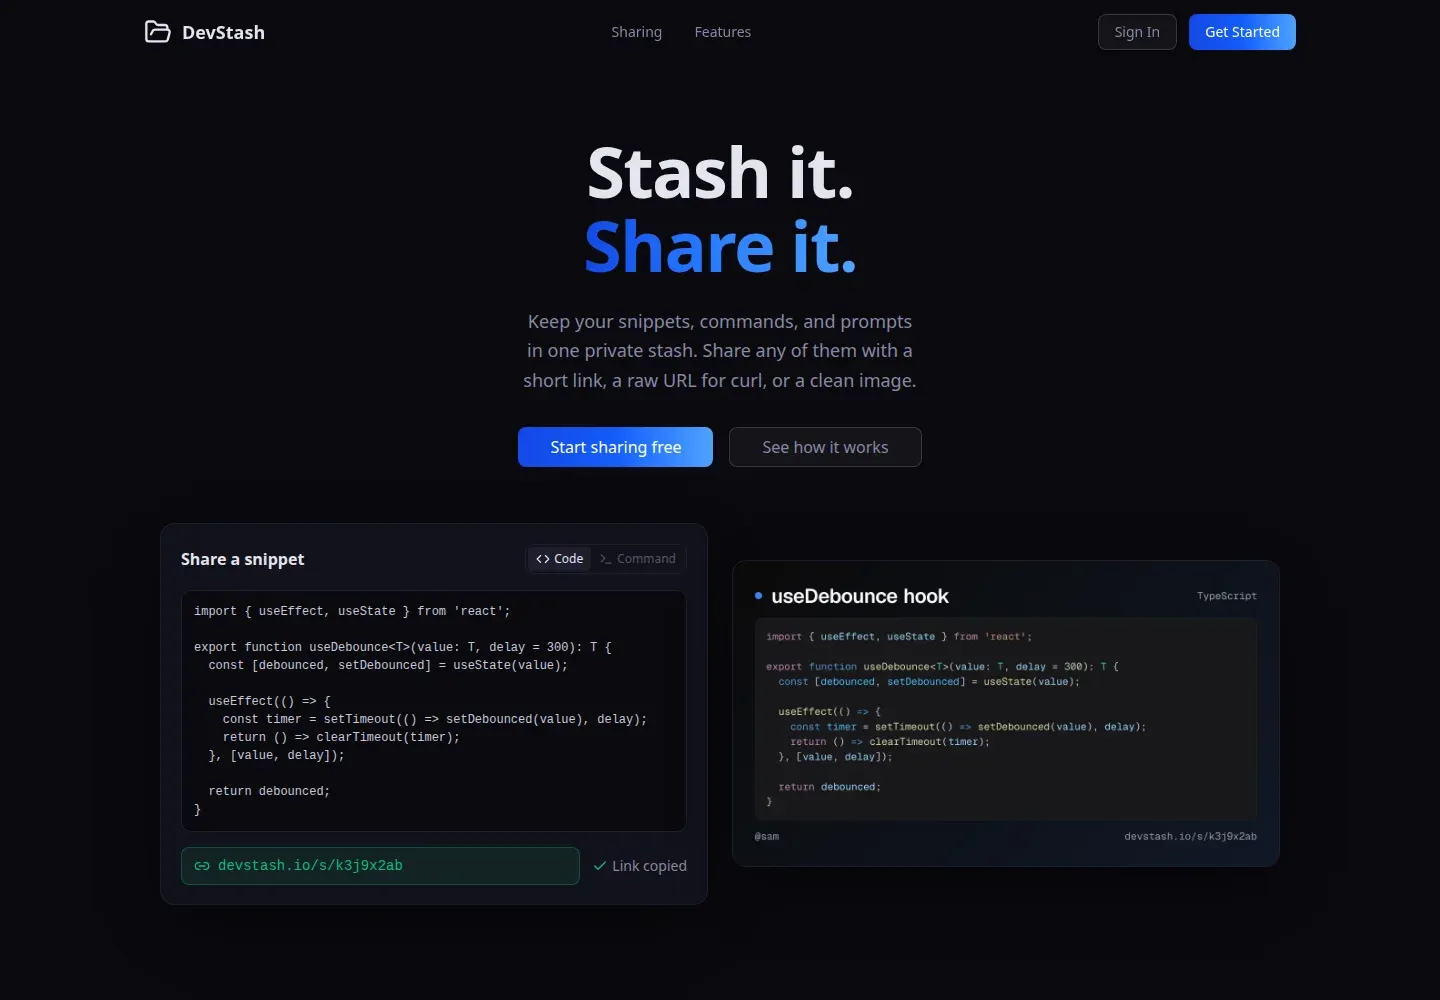Click Start sharing free button
Viewport: 1440px width, 1000px height.
tap(615, 447)
